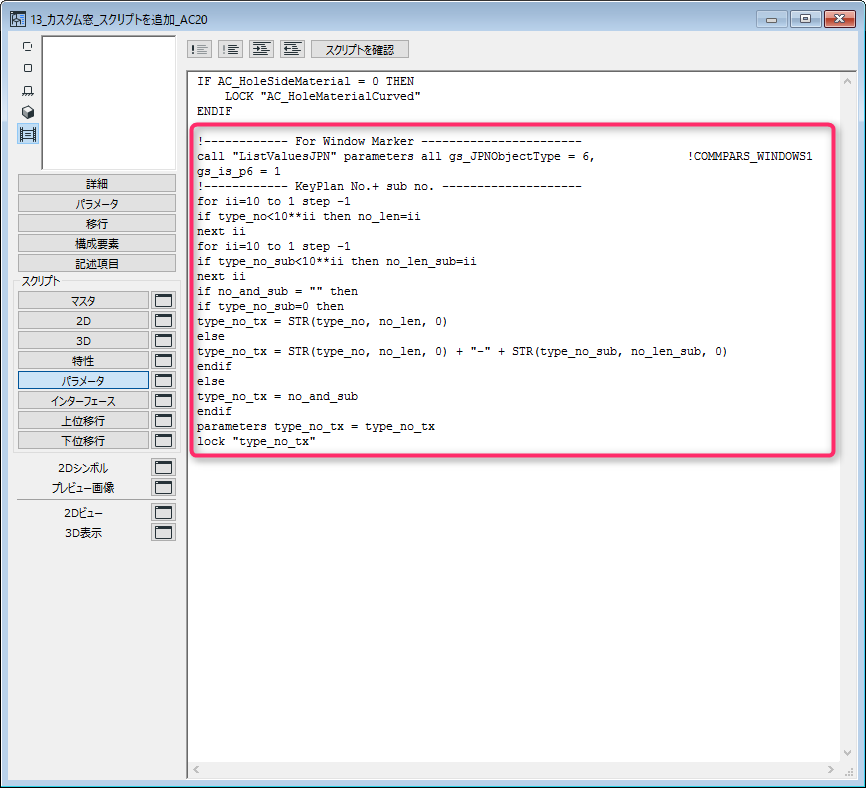866x788 pixels.
Task: Click the increase indent toolbar icon
Action: click(261, 49)
